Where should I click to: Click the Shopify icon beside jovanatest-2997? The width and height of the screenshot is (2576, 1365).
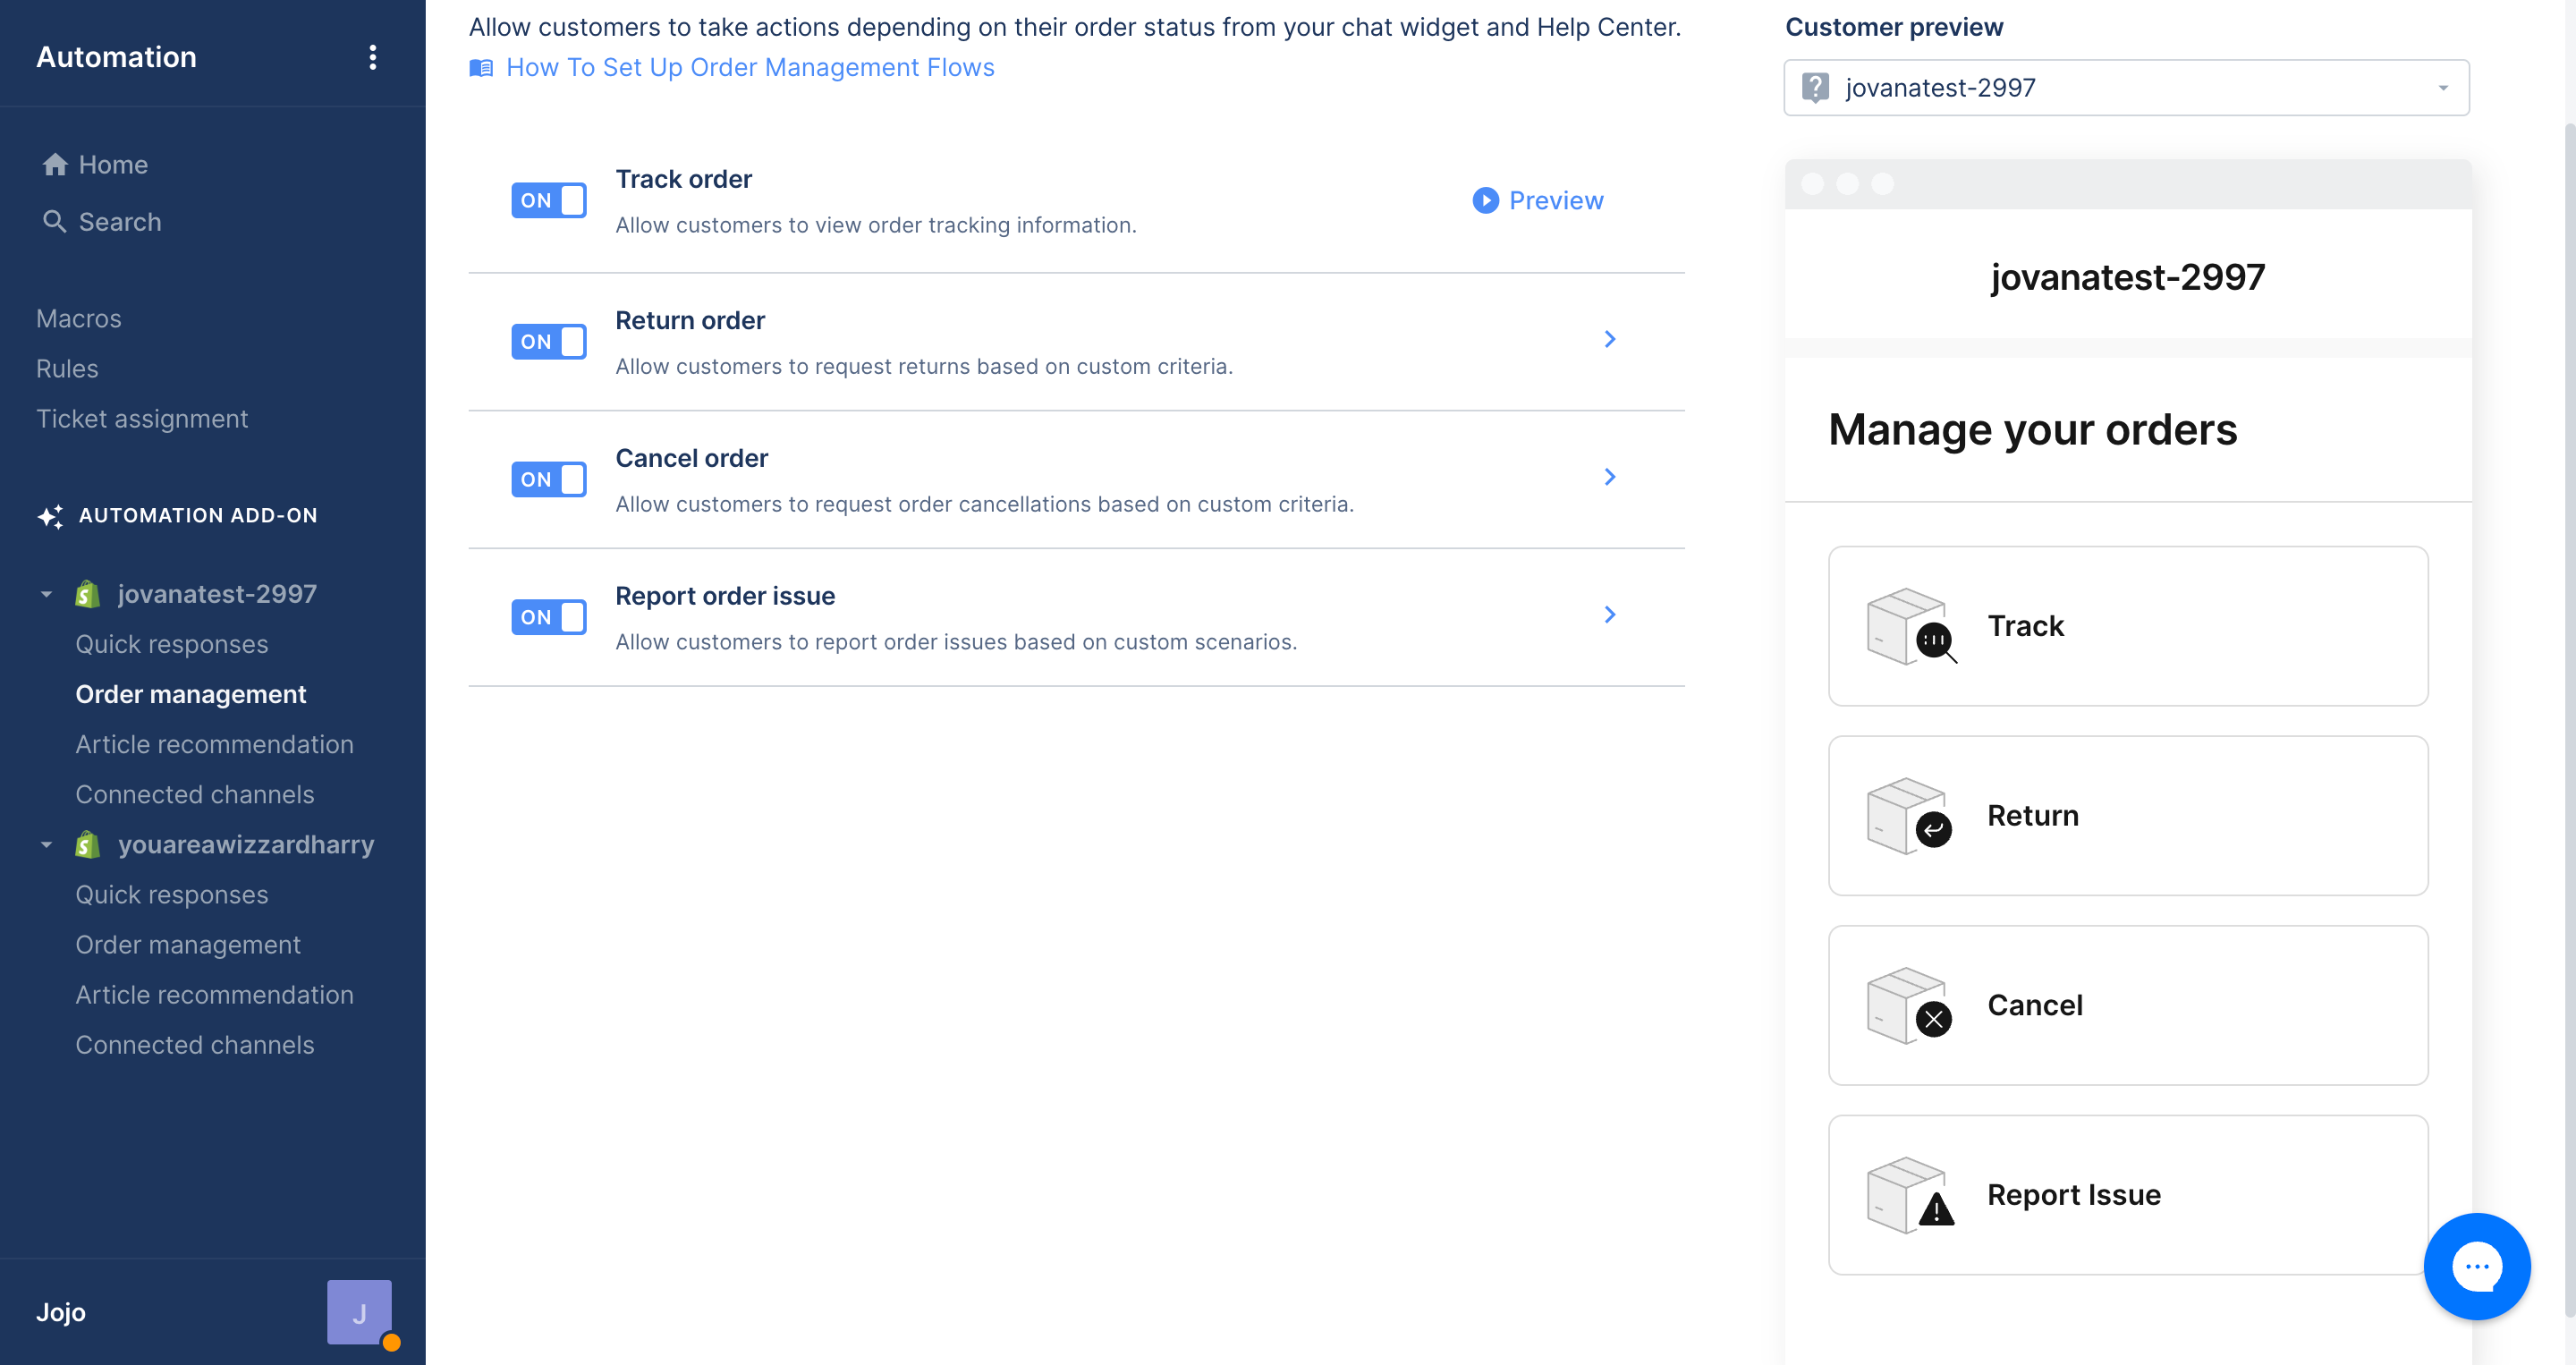click(x=88, y=594)
